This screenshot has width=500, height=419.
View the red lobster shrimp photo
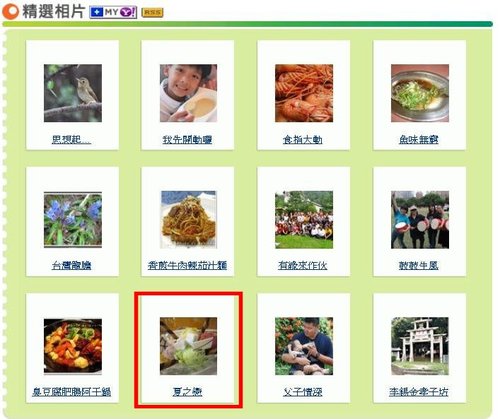tap(304, 93)
